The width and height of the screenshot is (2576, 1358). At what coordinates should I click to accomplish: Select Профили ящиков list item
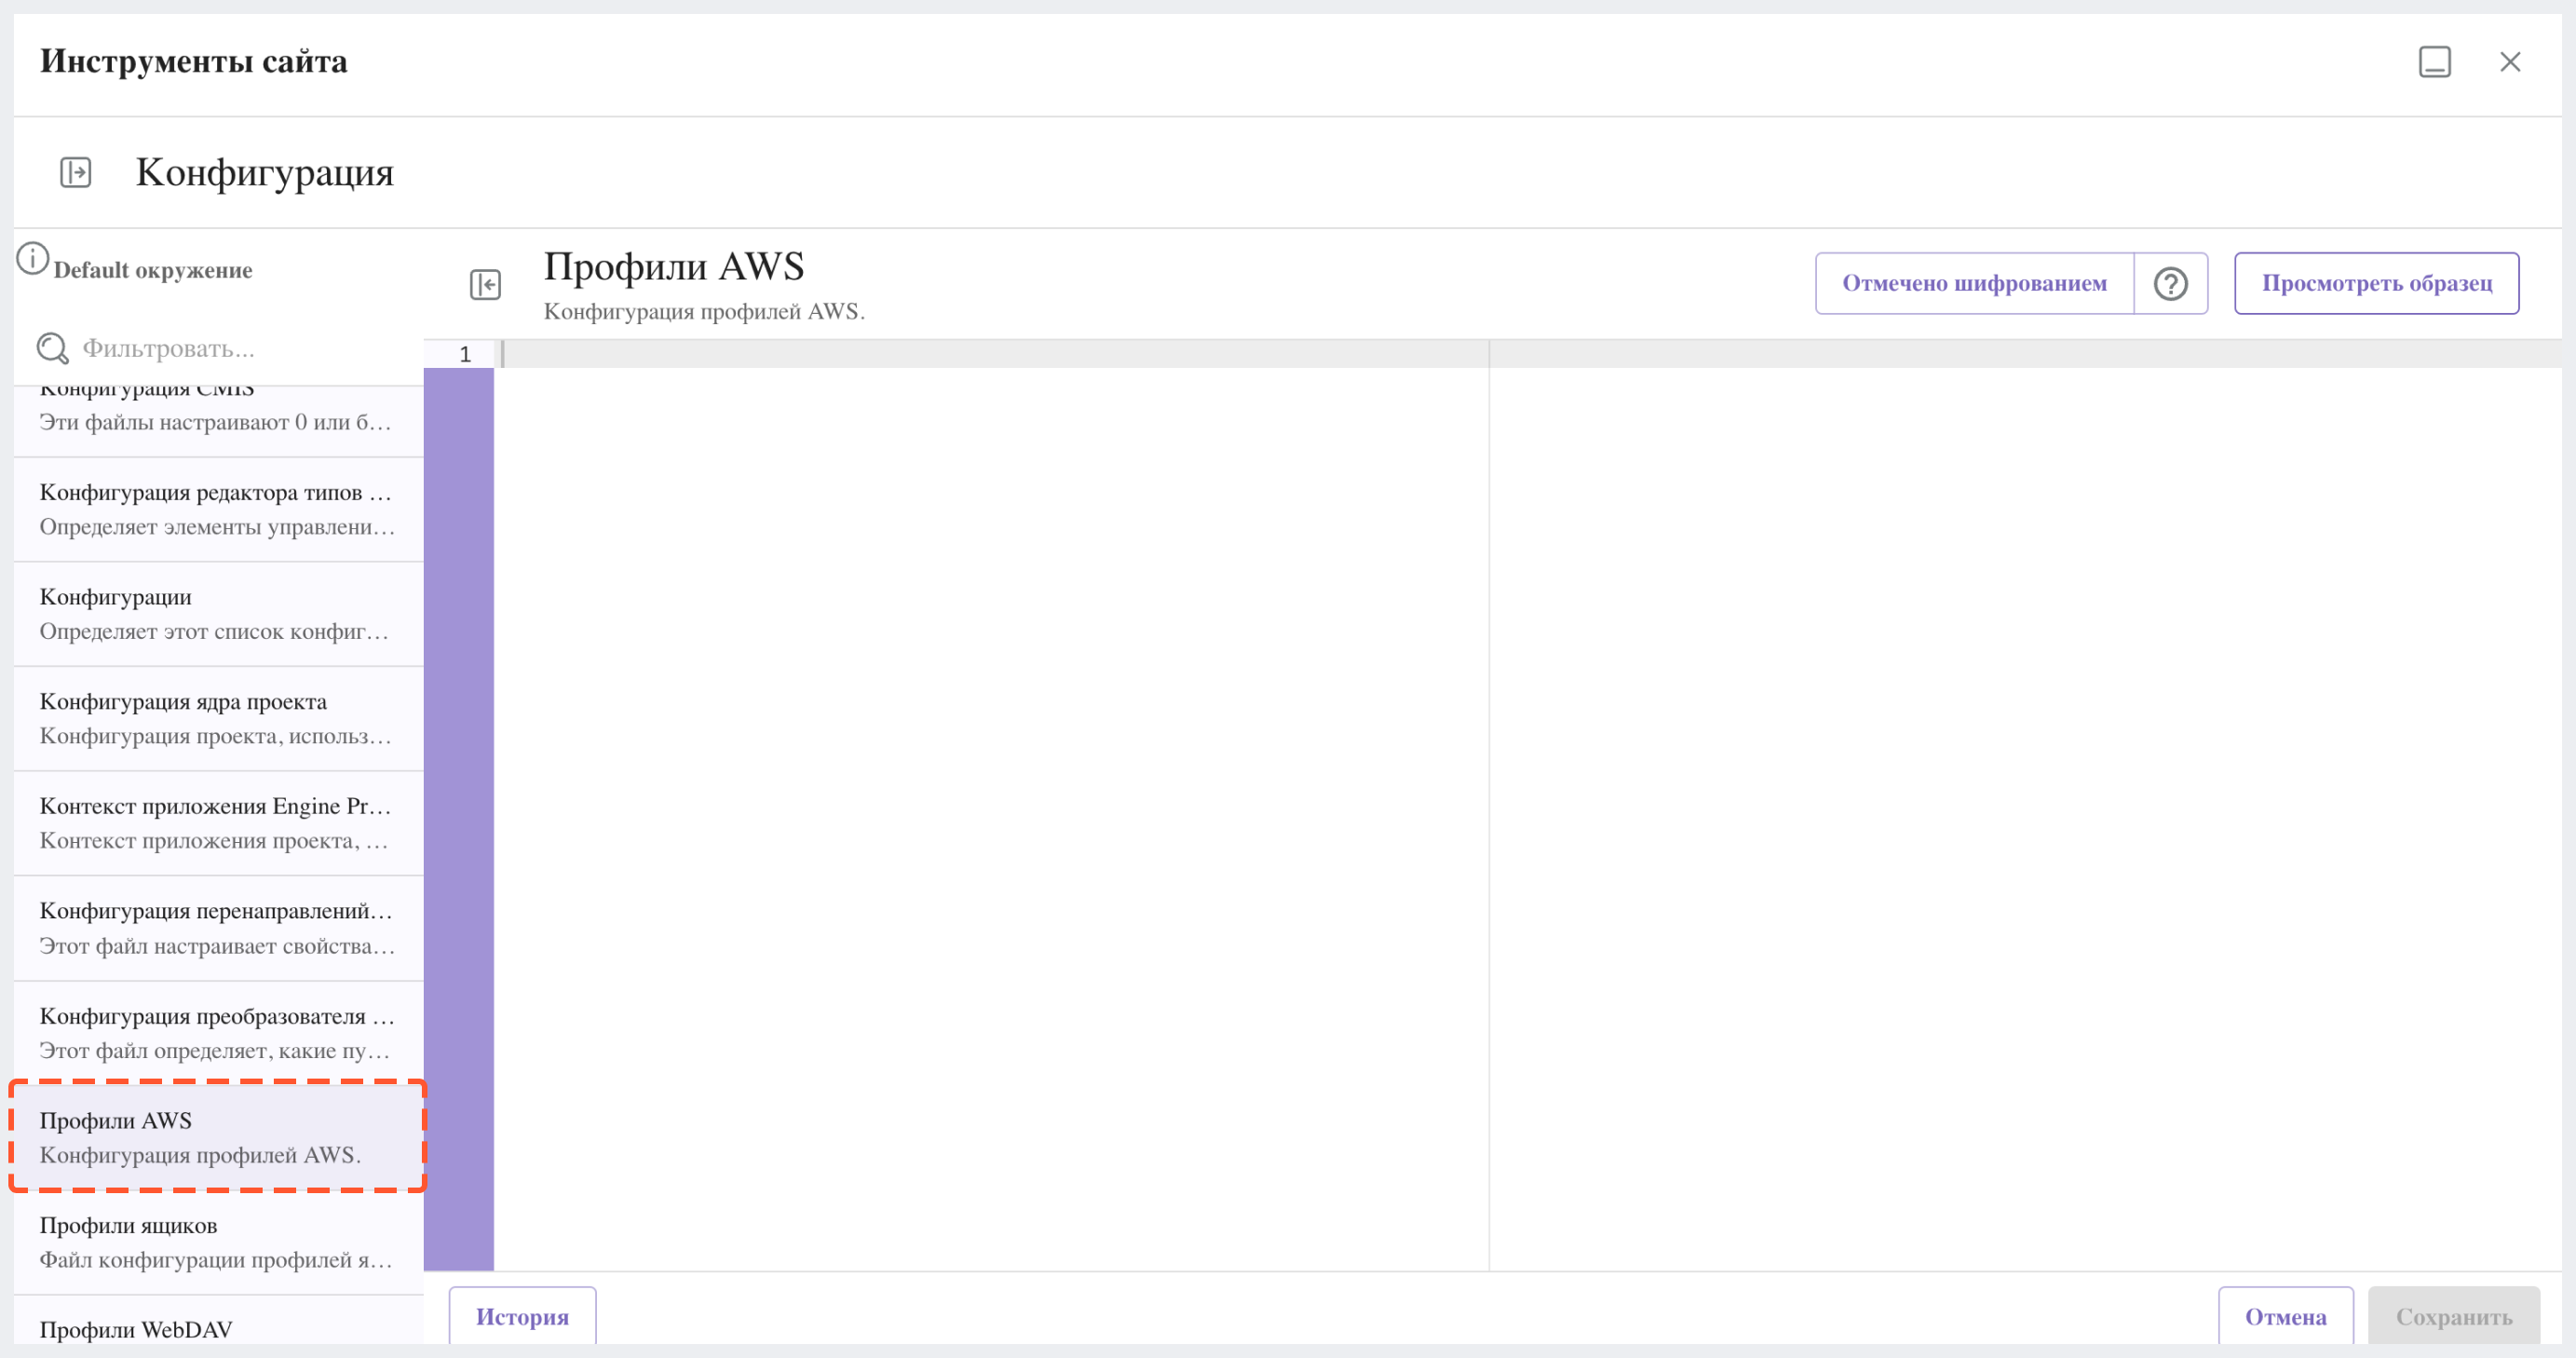tap(219, 1242)
